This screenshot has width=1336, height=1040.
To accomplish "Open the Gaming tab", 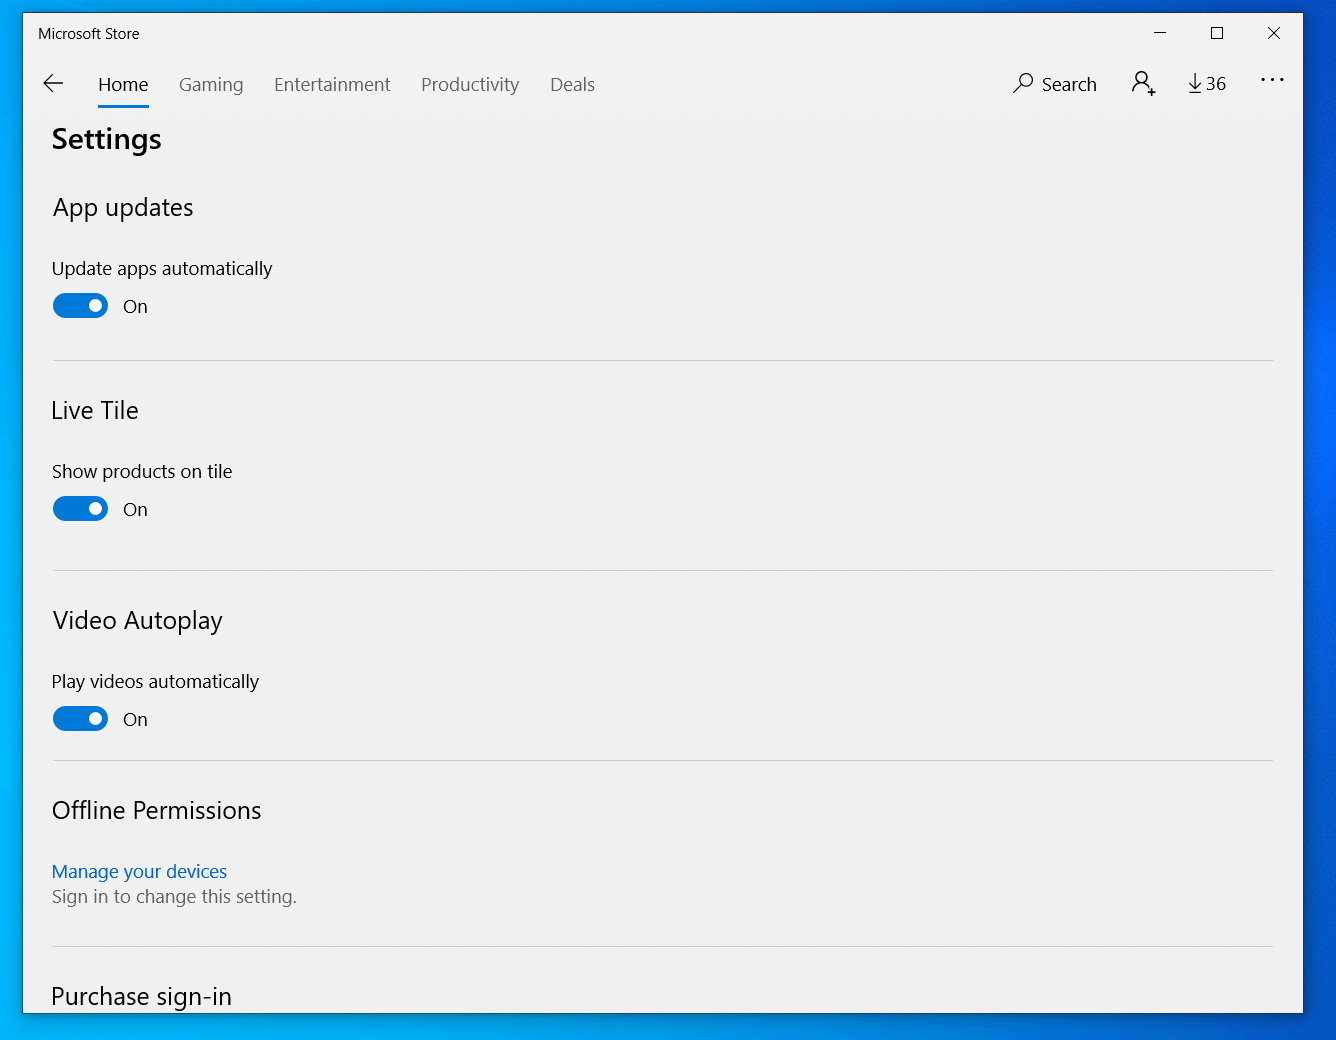I will [x=211, y=85].
